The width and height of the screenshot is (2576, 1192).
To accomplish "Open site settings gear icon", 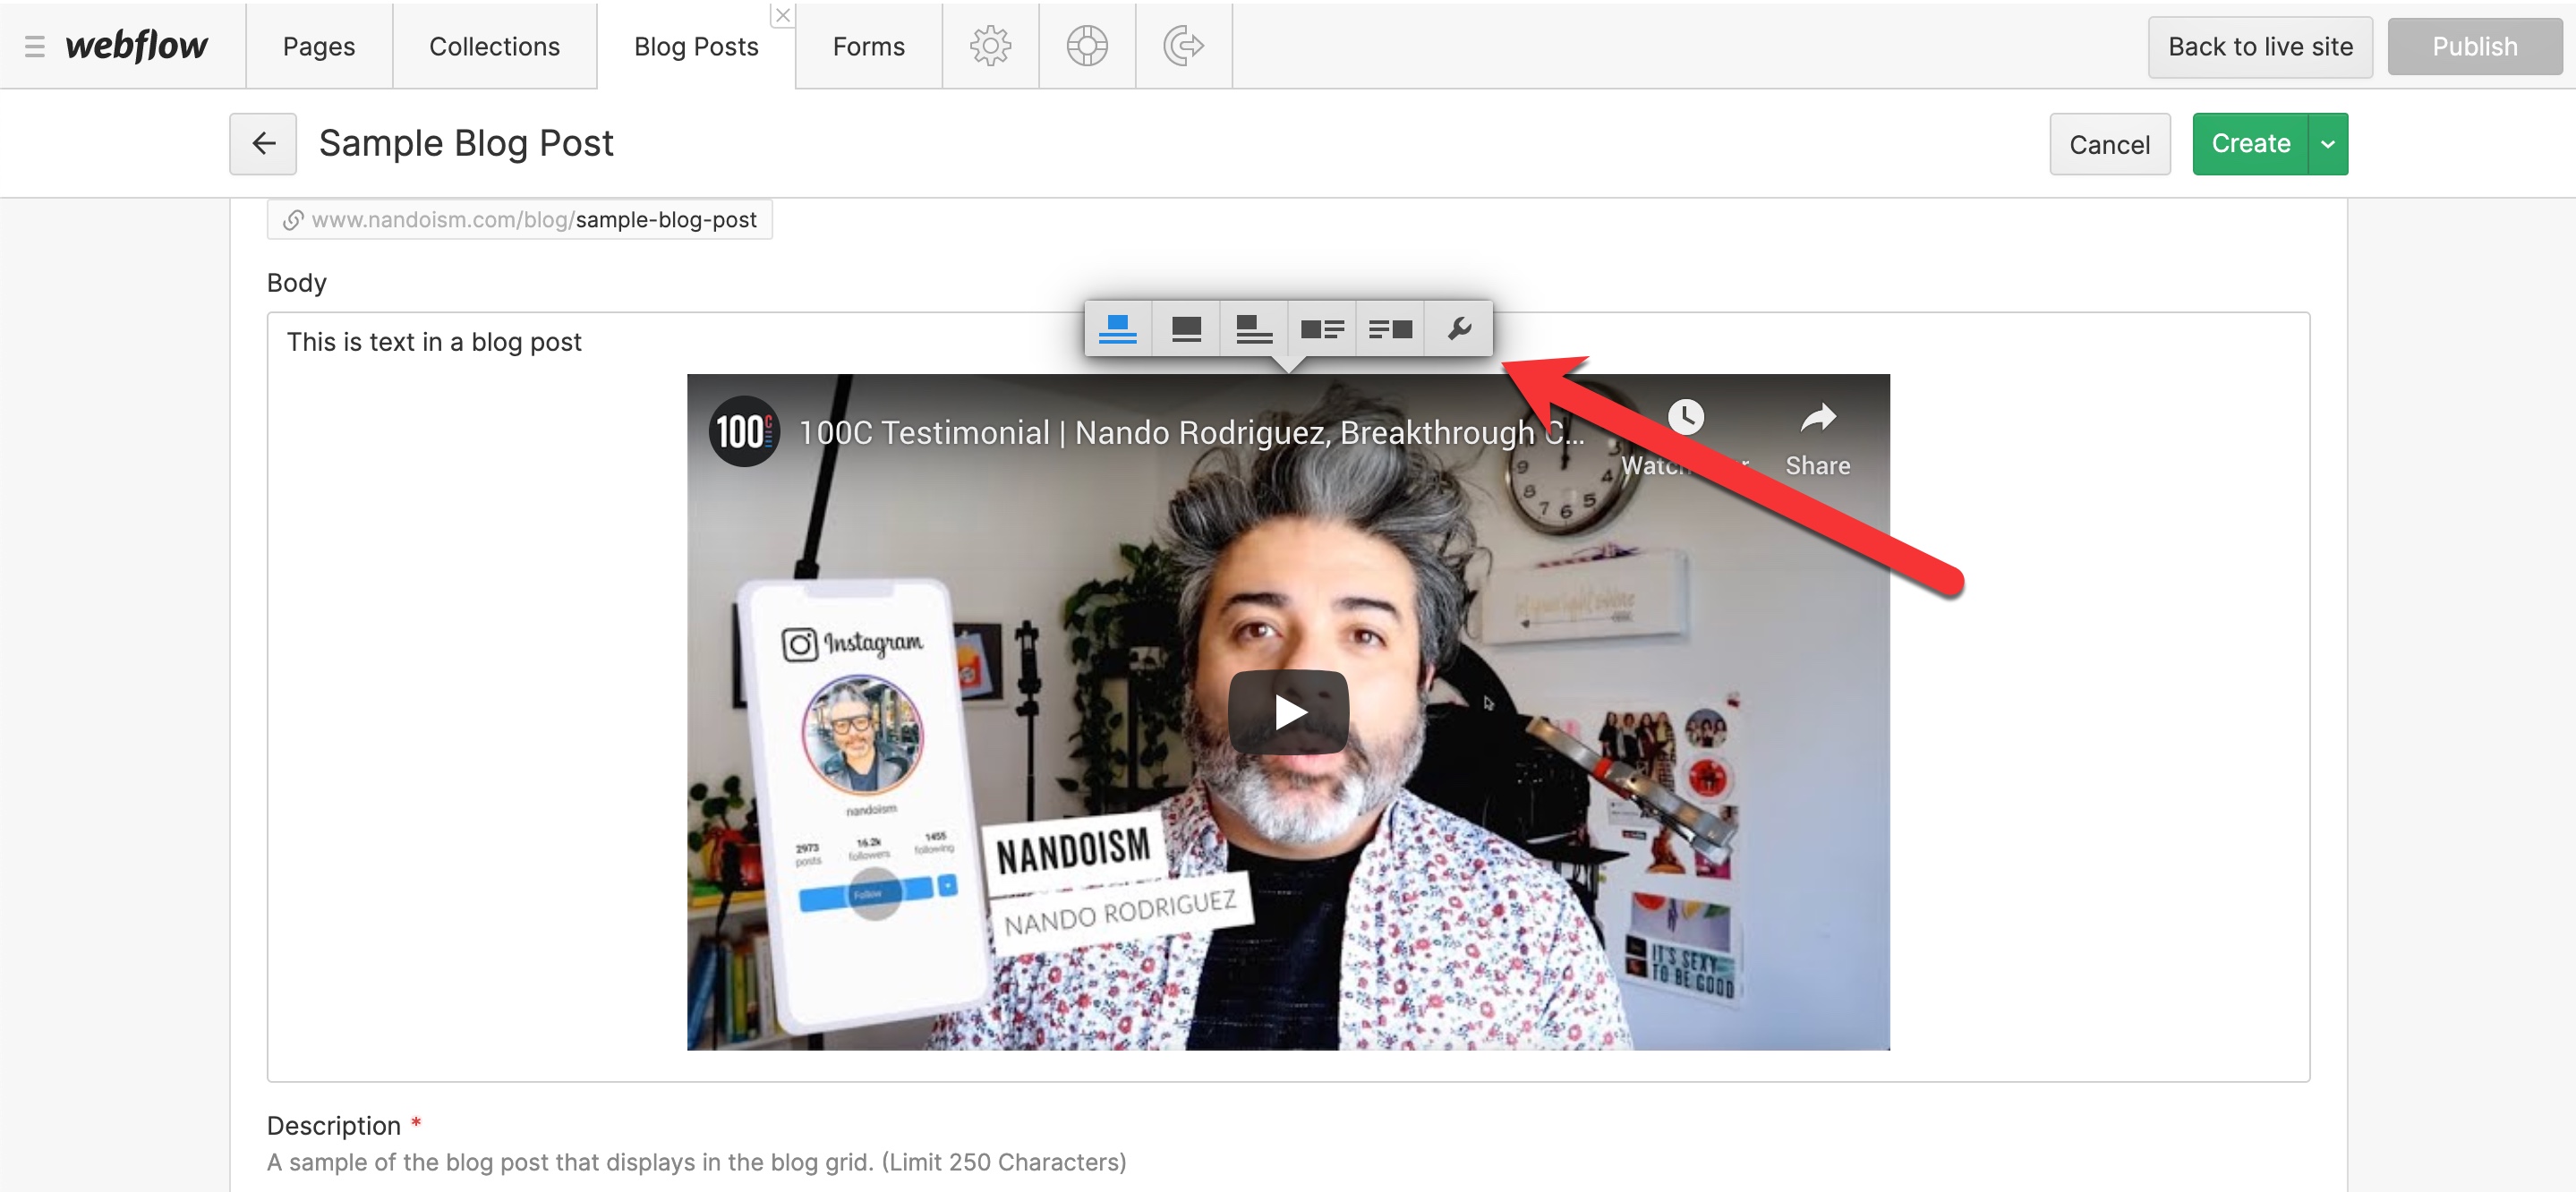I will click(990, 46).
